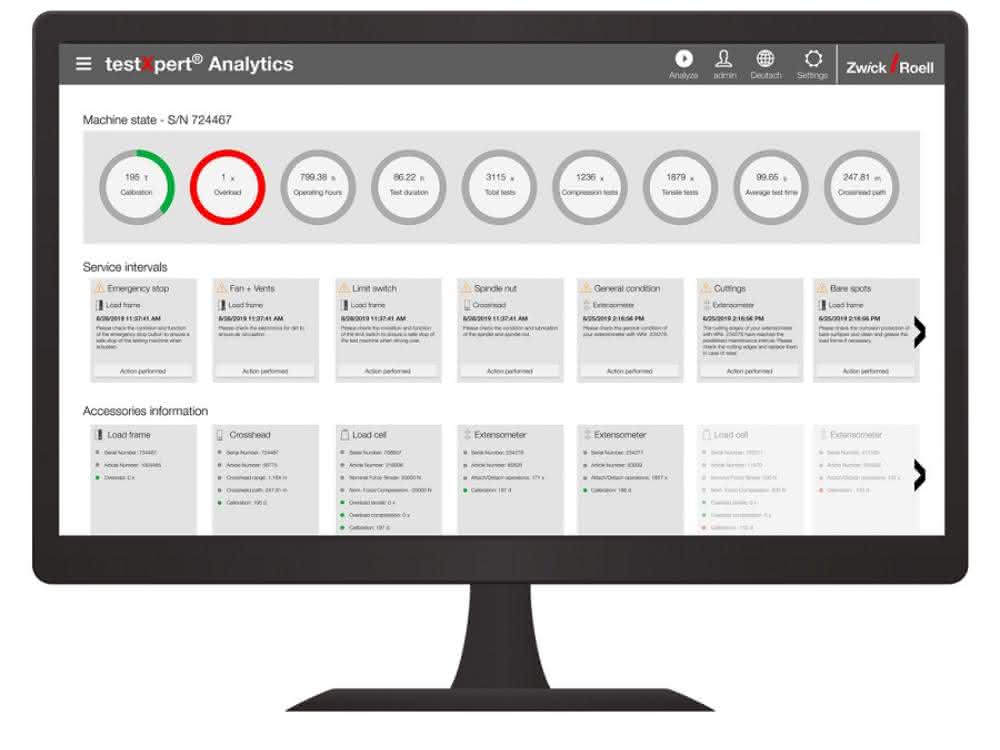Select 'Crosshead path' row in Crosshead card
Viewport: 1000px width, 750px height.
(253, 490)
